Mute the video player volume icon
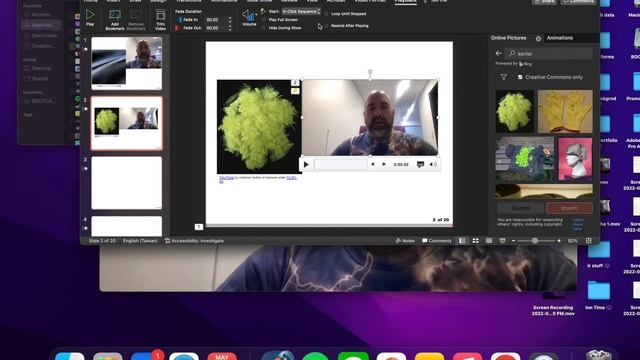This screenshot has height=360, width=640. click(433, 164)
